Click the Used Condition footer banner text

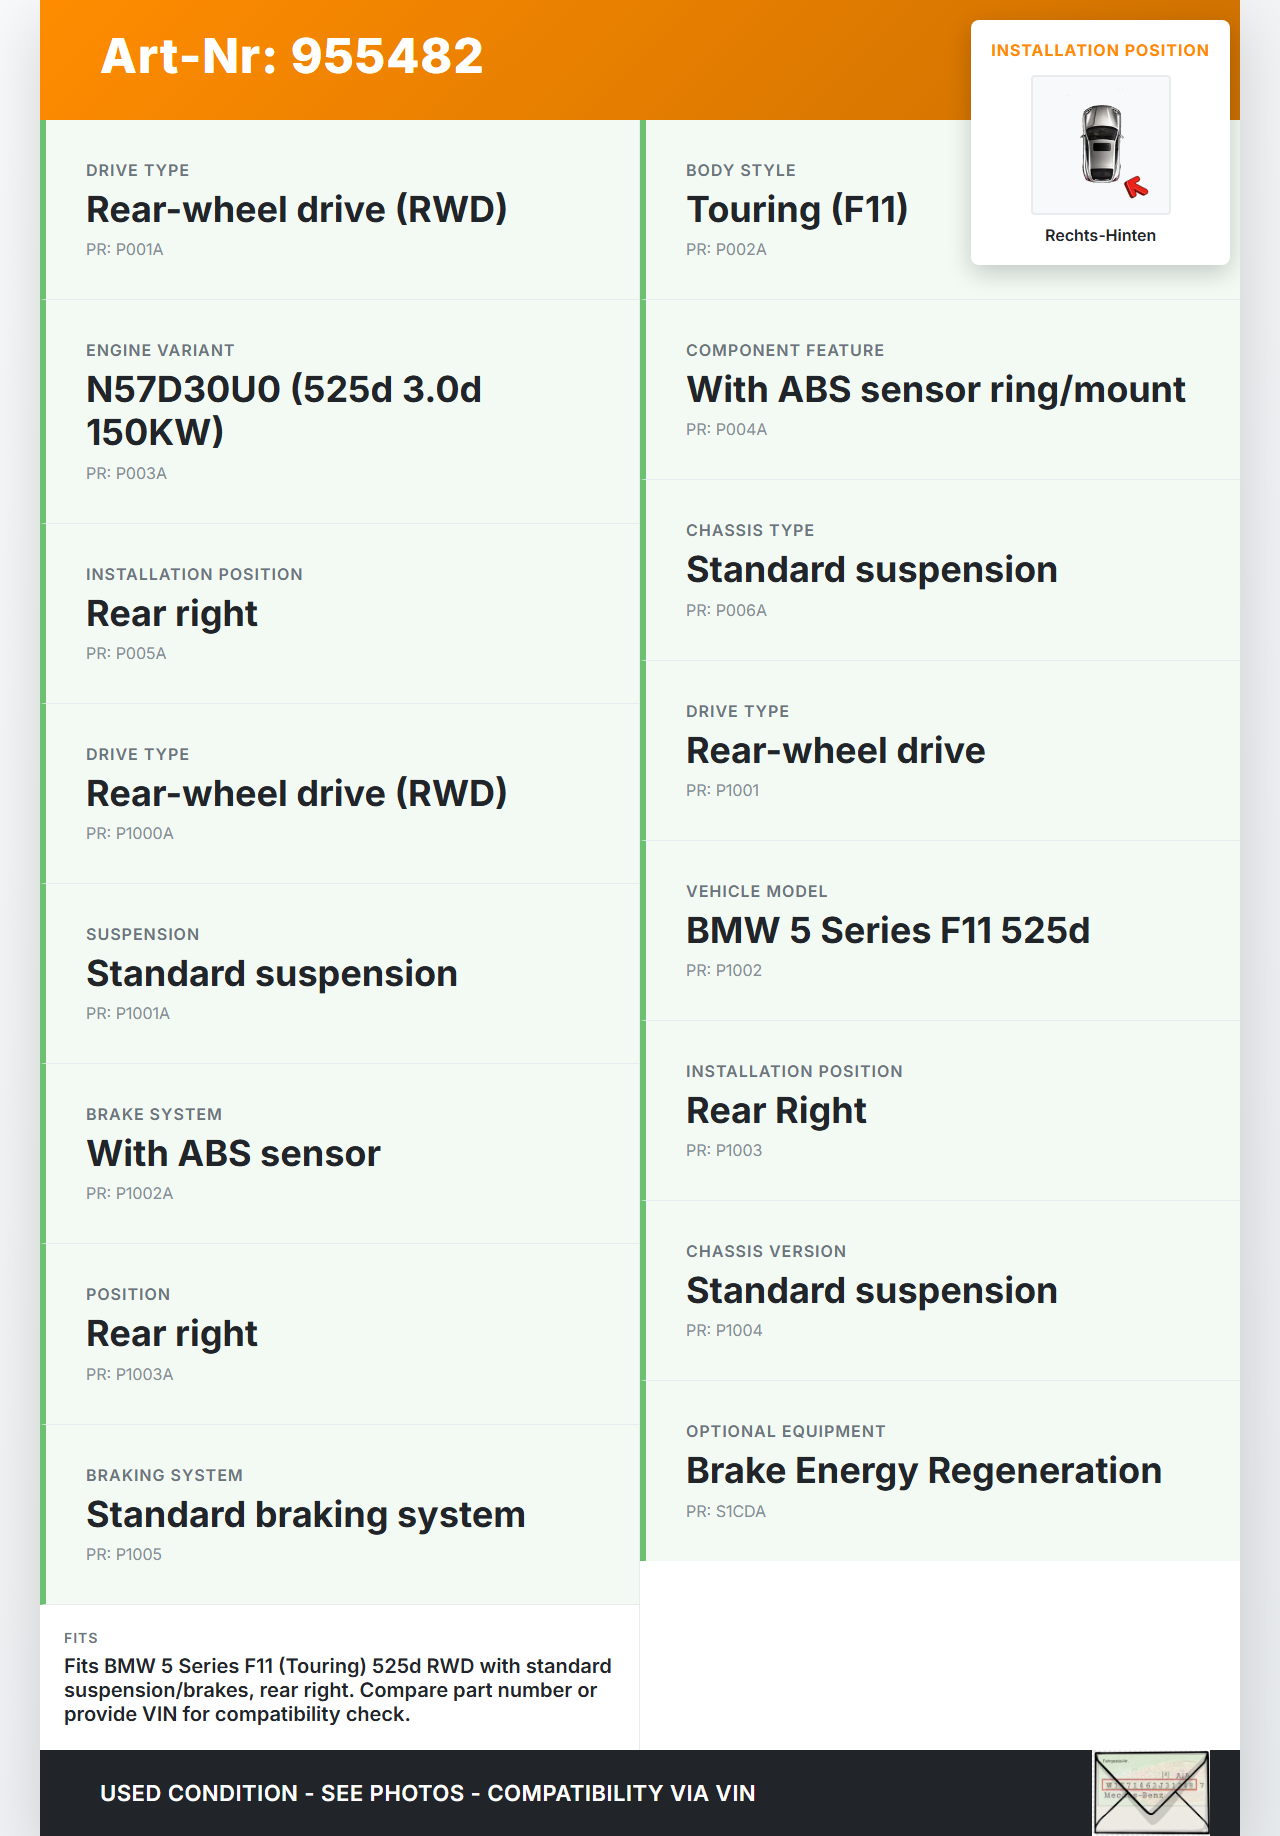pos(428,1793)
